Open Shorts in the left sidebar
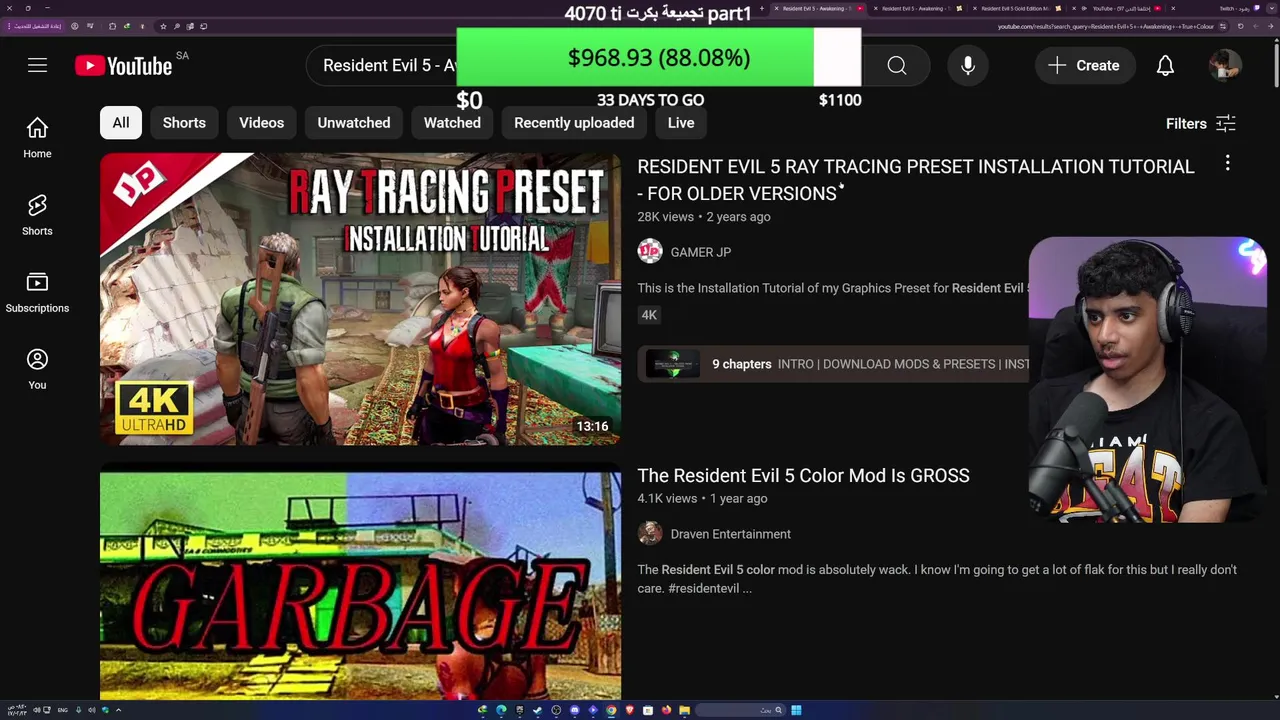 37,215
